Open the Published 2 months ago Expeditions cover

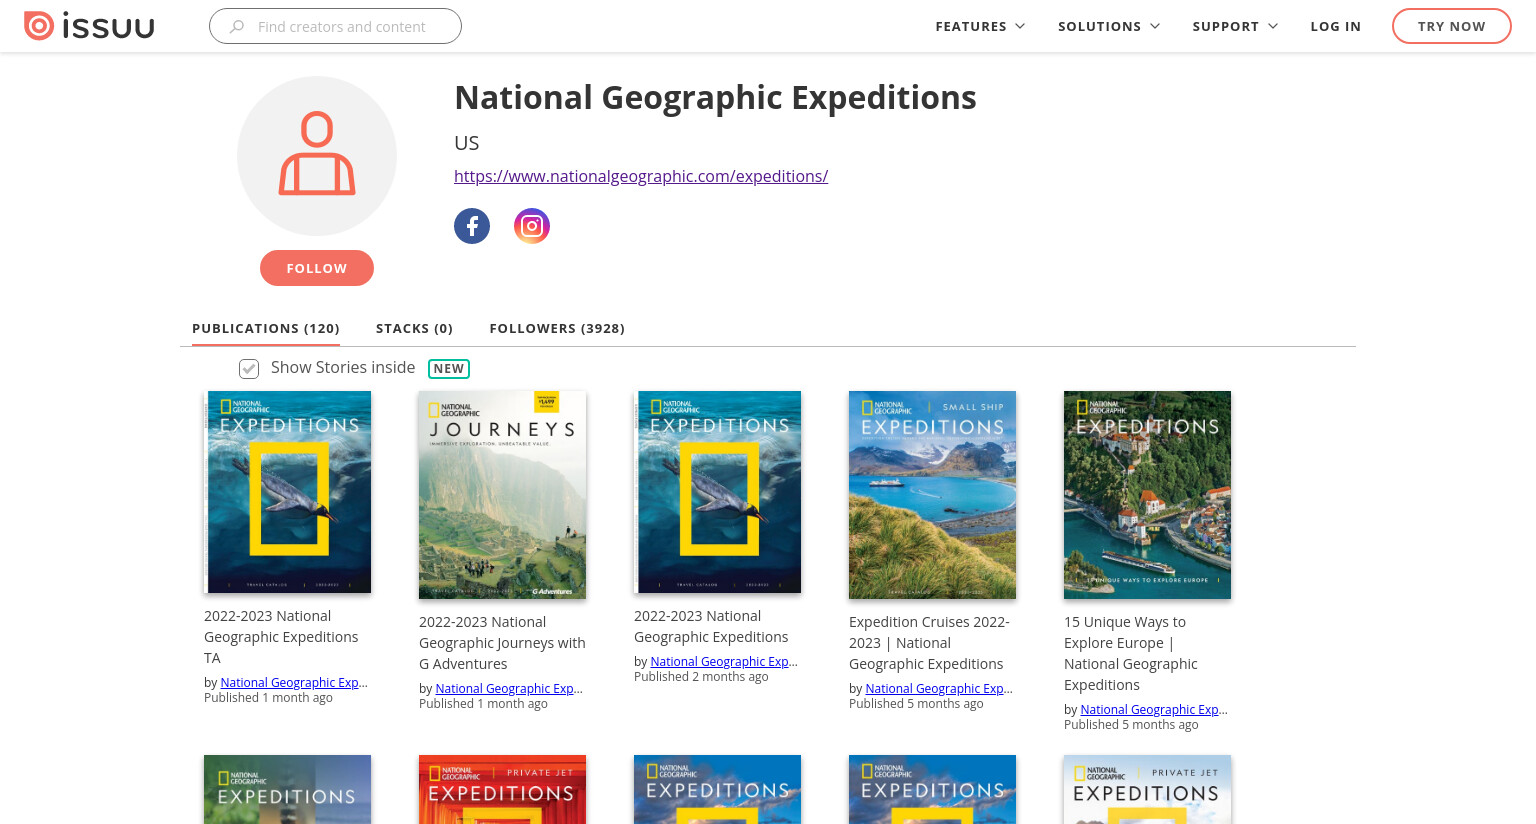717,492
